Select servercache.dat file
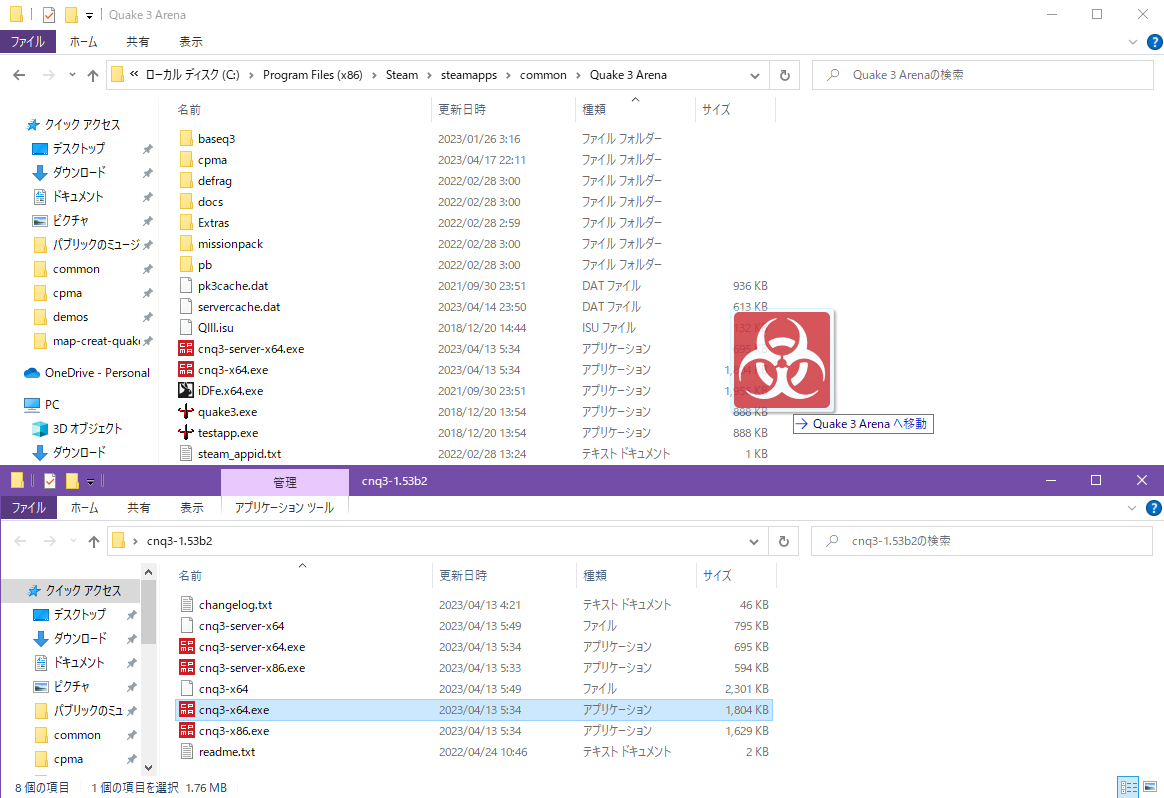 click(x=239, y=307)
